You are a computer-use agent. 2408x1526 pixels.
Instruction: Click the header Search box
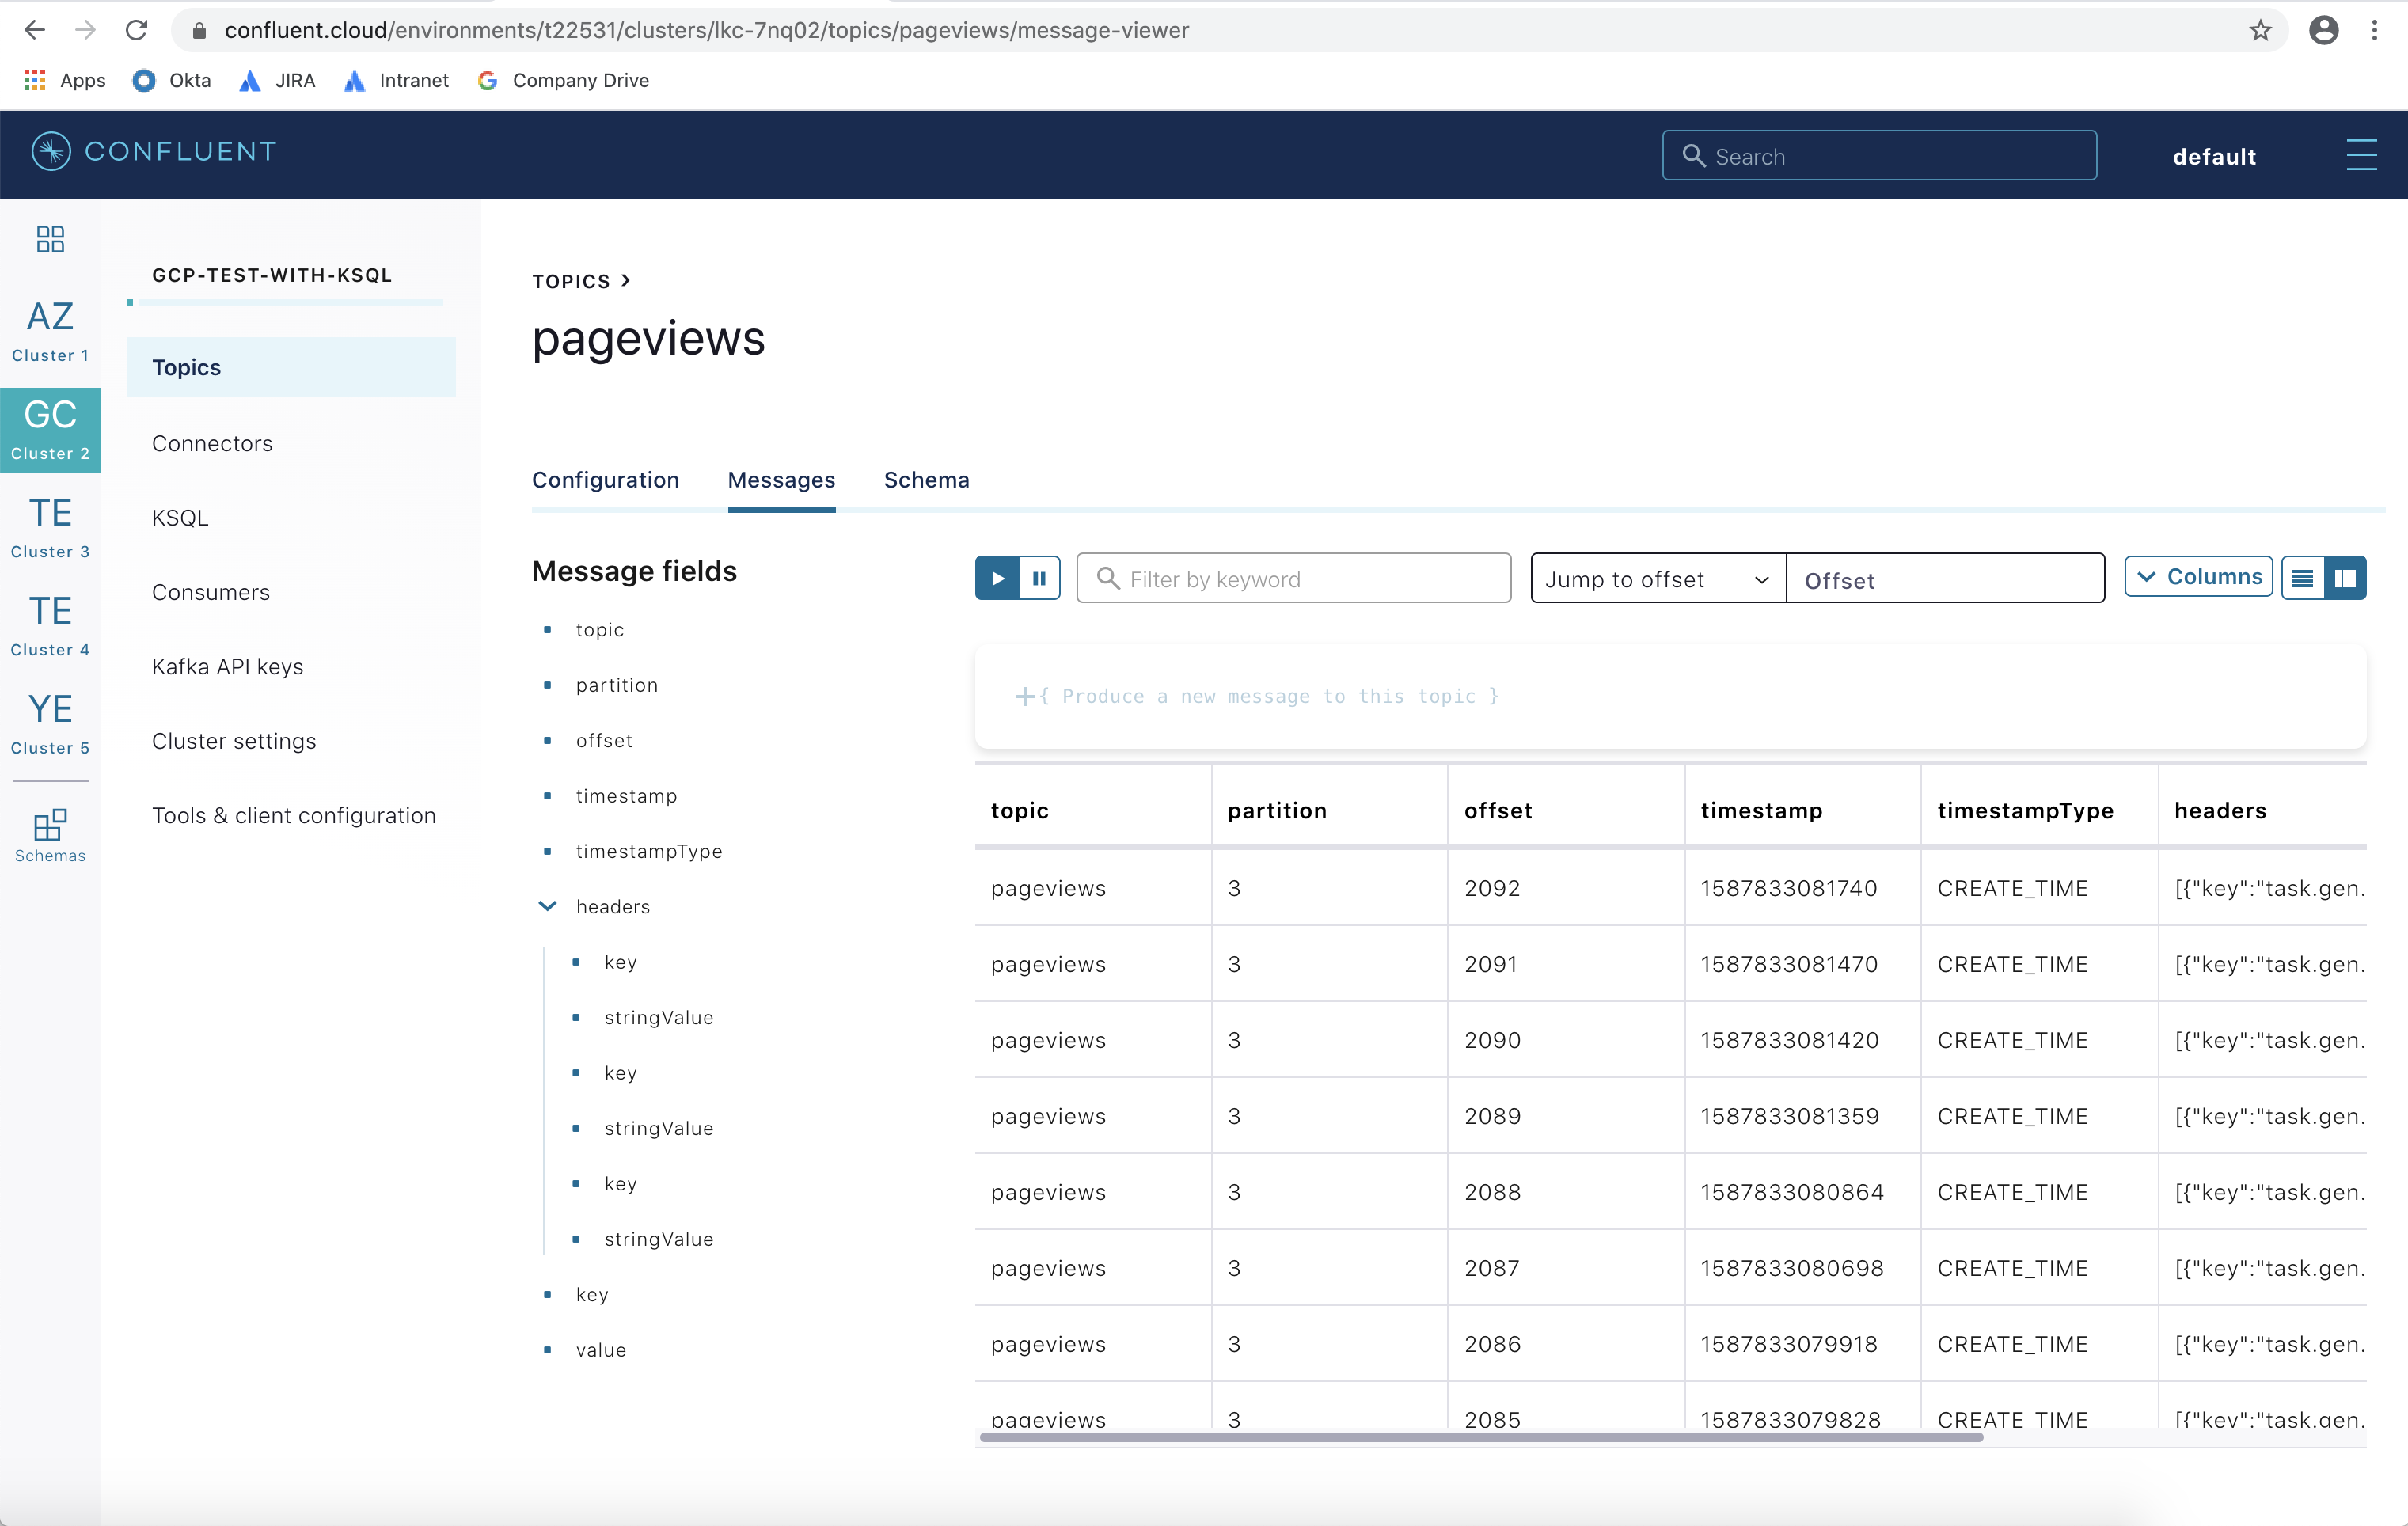1879,156
